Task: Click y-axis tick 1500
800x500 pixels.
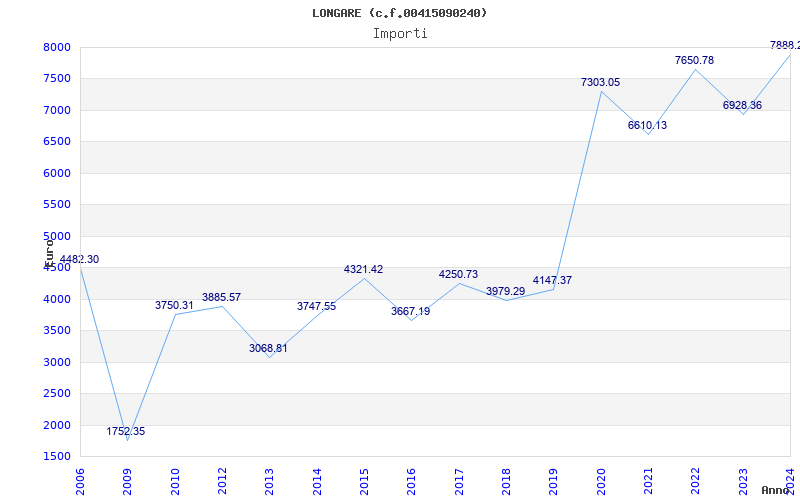Action: click(x=57, y=457)
